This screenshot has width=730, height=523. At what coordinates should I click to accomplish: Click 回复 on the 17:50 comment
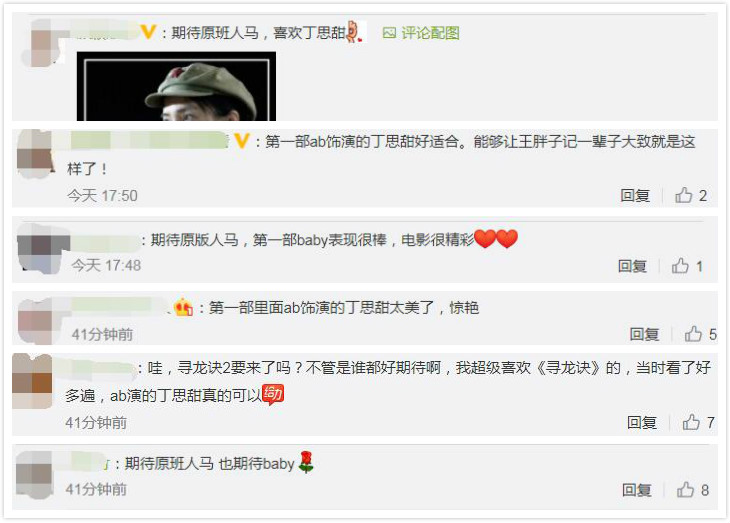635,196
